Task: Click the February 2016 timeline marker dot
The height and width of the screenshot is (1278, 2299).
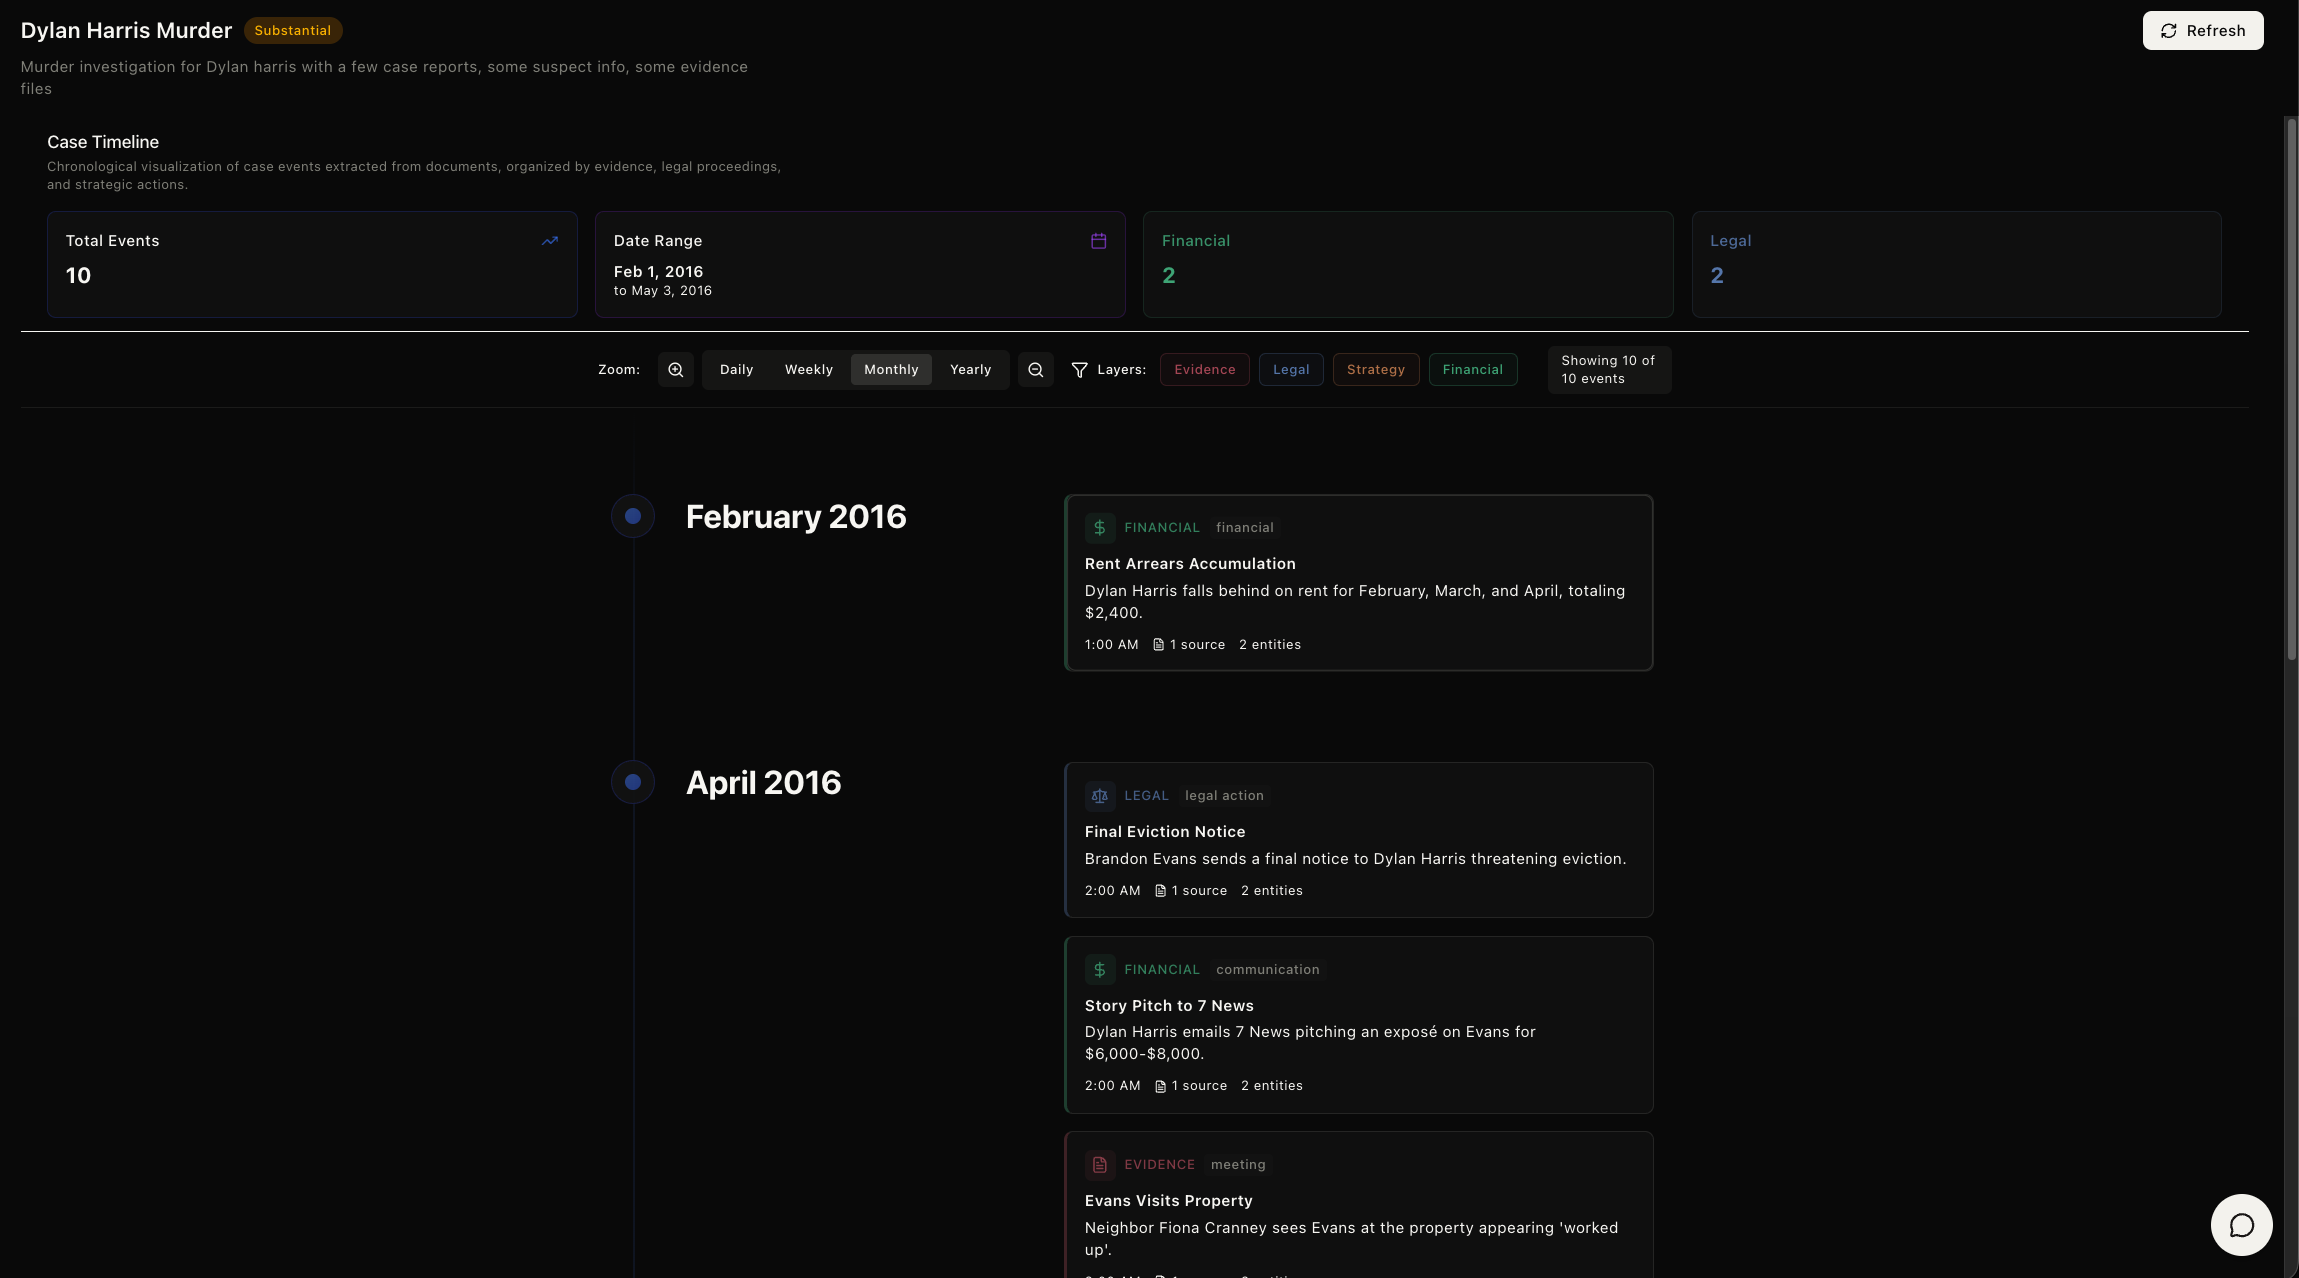Action: [633, 516]
